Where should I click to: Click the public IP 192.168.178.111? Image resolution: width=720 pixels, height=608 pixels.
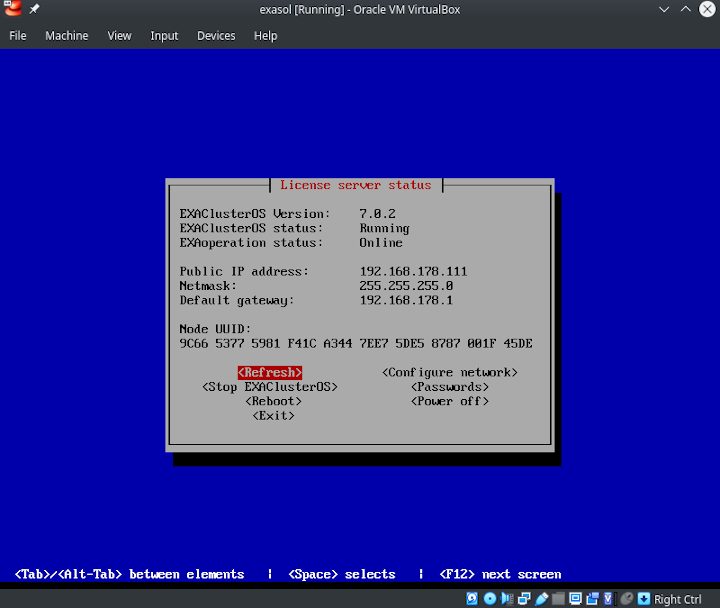pos(413,271)
